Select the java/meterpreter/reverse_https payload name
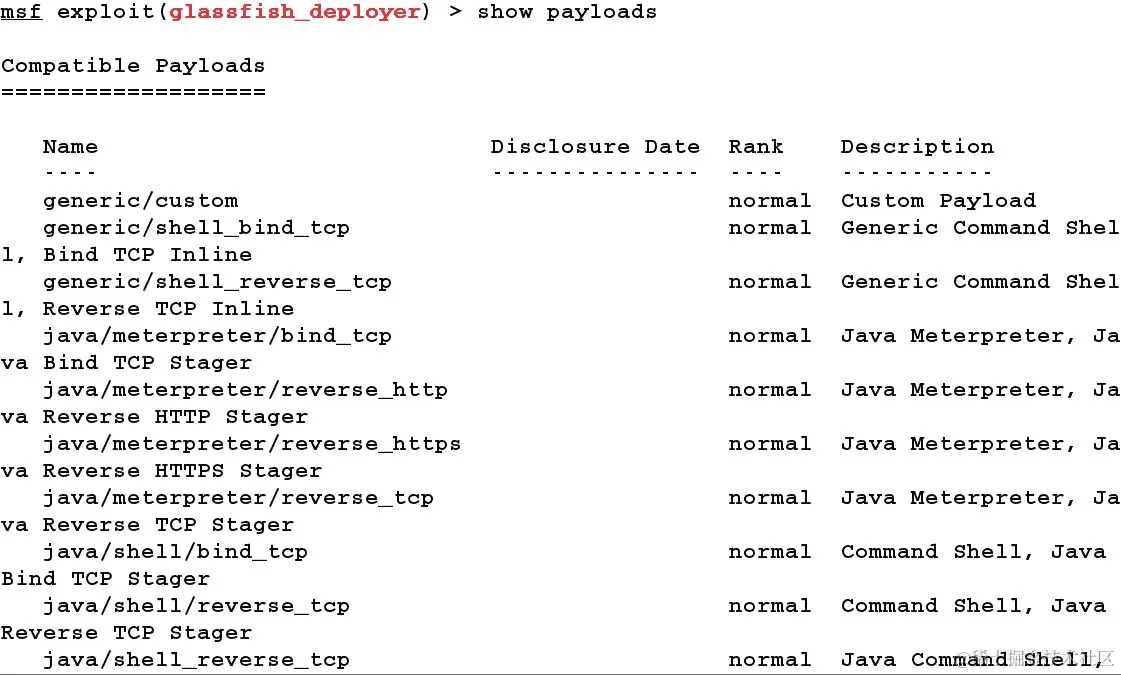This screenshot has width=1121, height=675. tap(252, 444)
